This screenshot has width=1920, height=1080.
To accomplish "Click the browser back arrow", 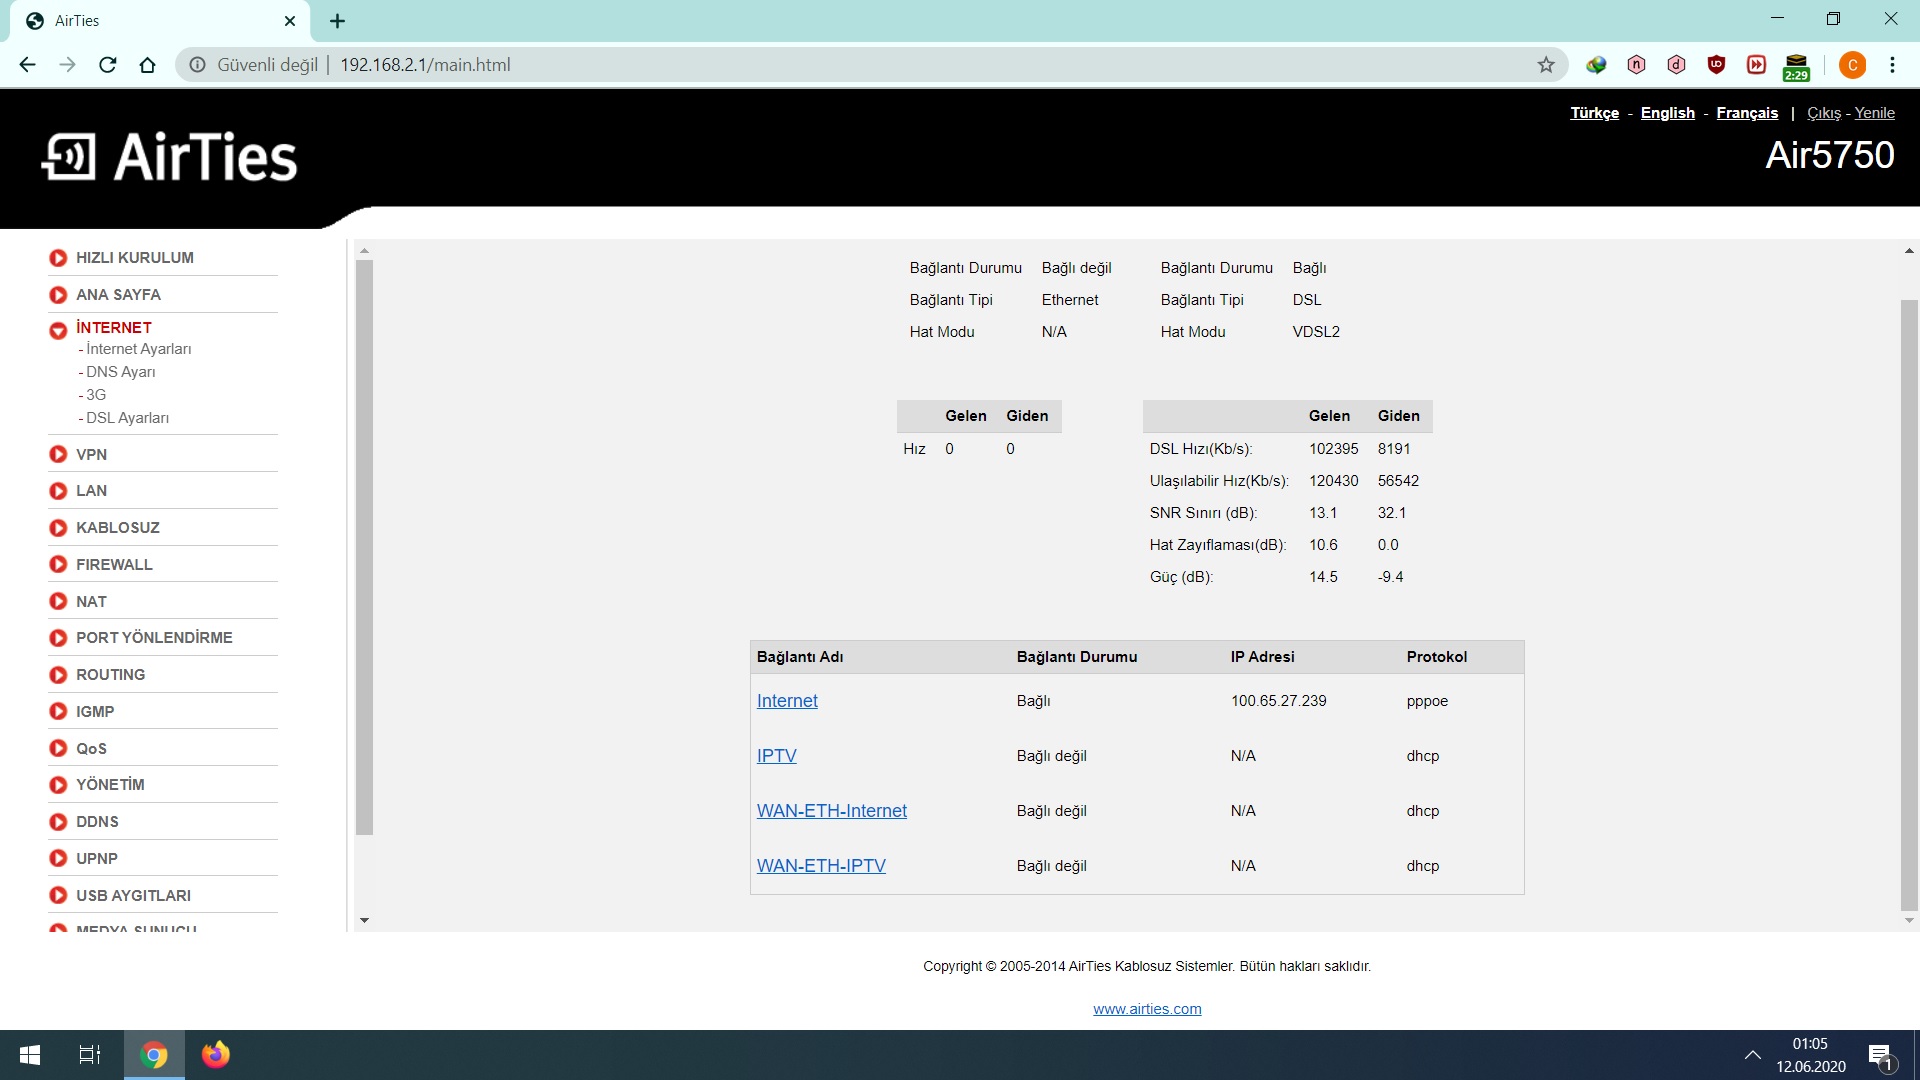I will pos(27,65).
